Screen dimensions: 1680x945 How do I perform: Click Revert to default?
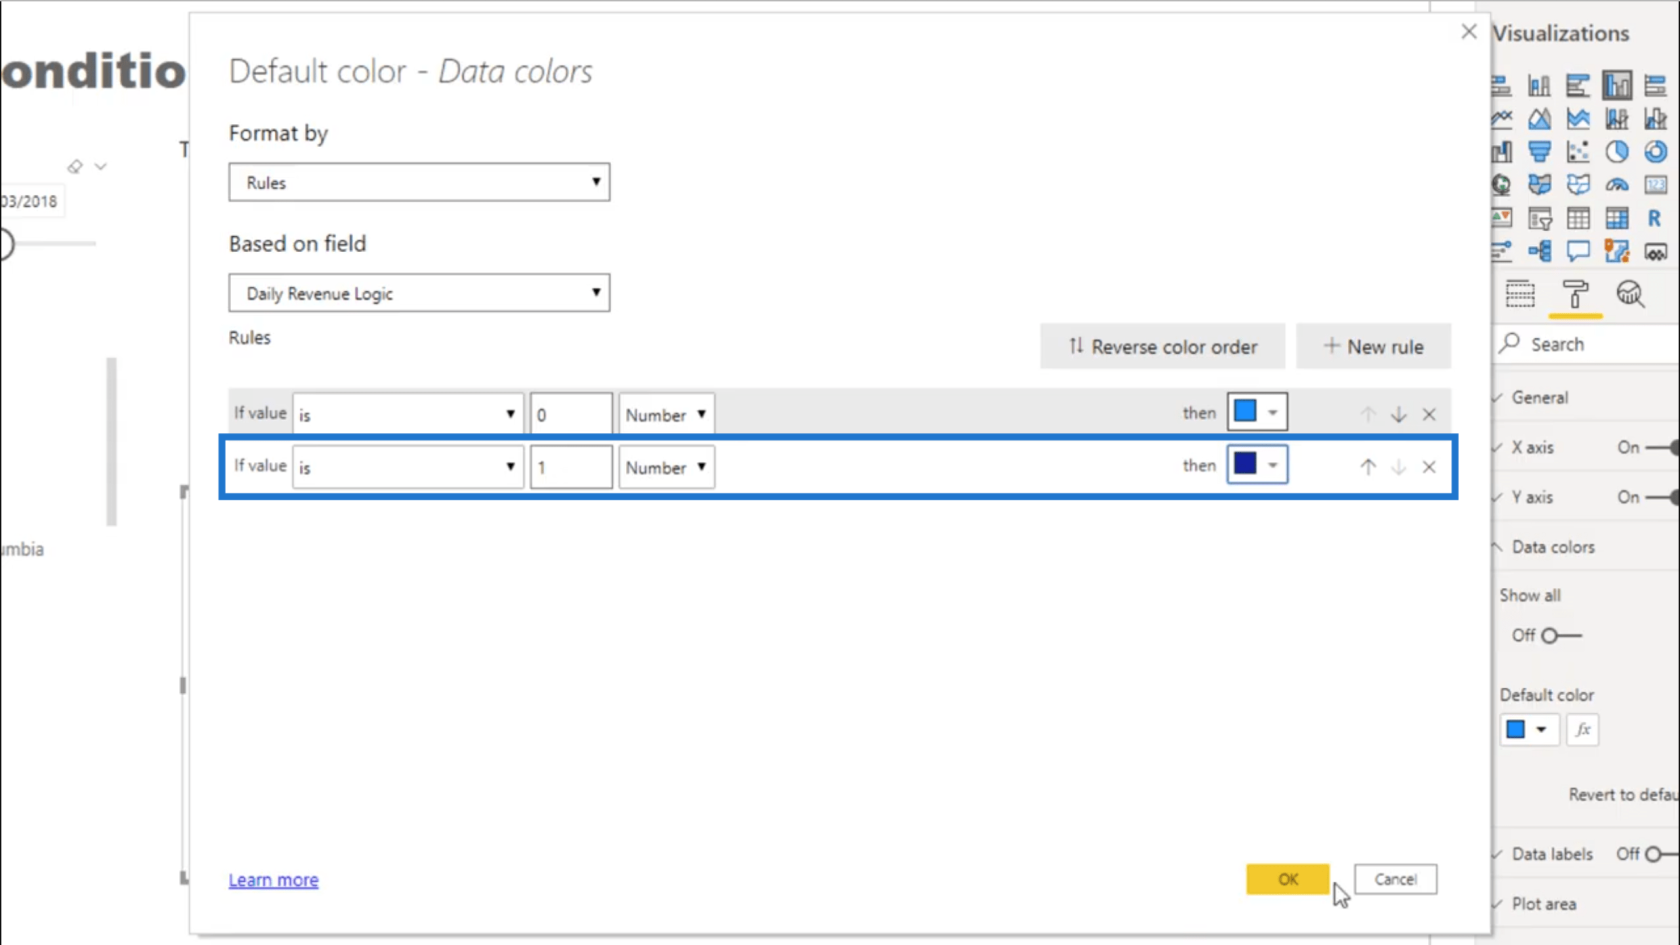pos(1624,794)
